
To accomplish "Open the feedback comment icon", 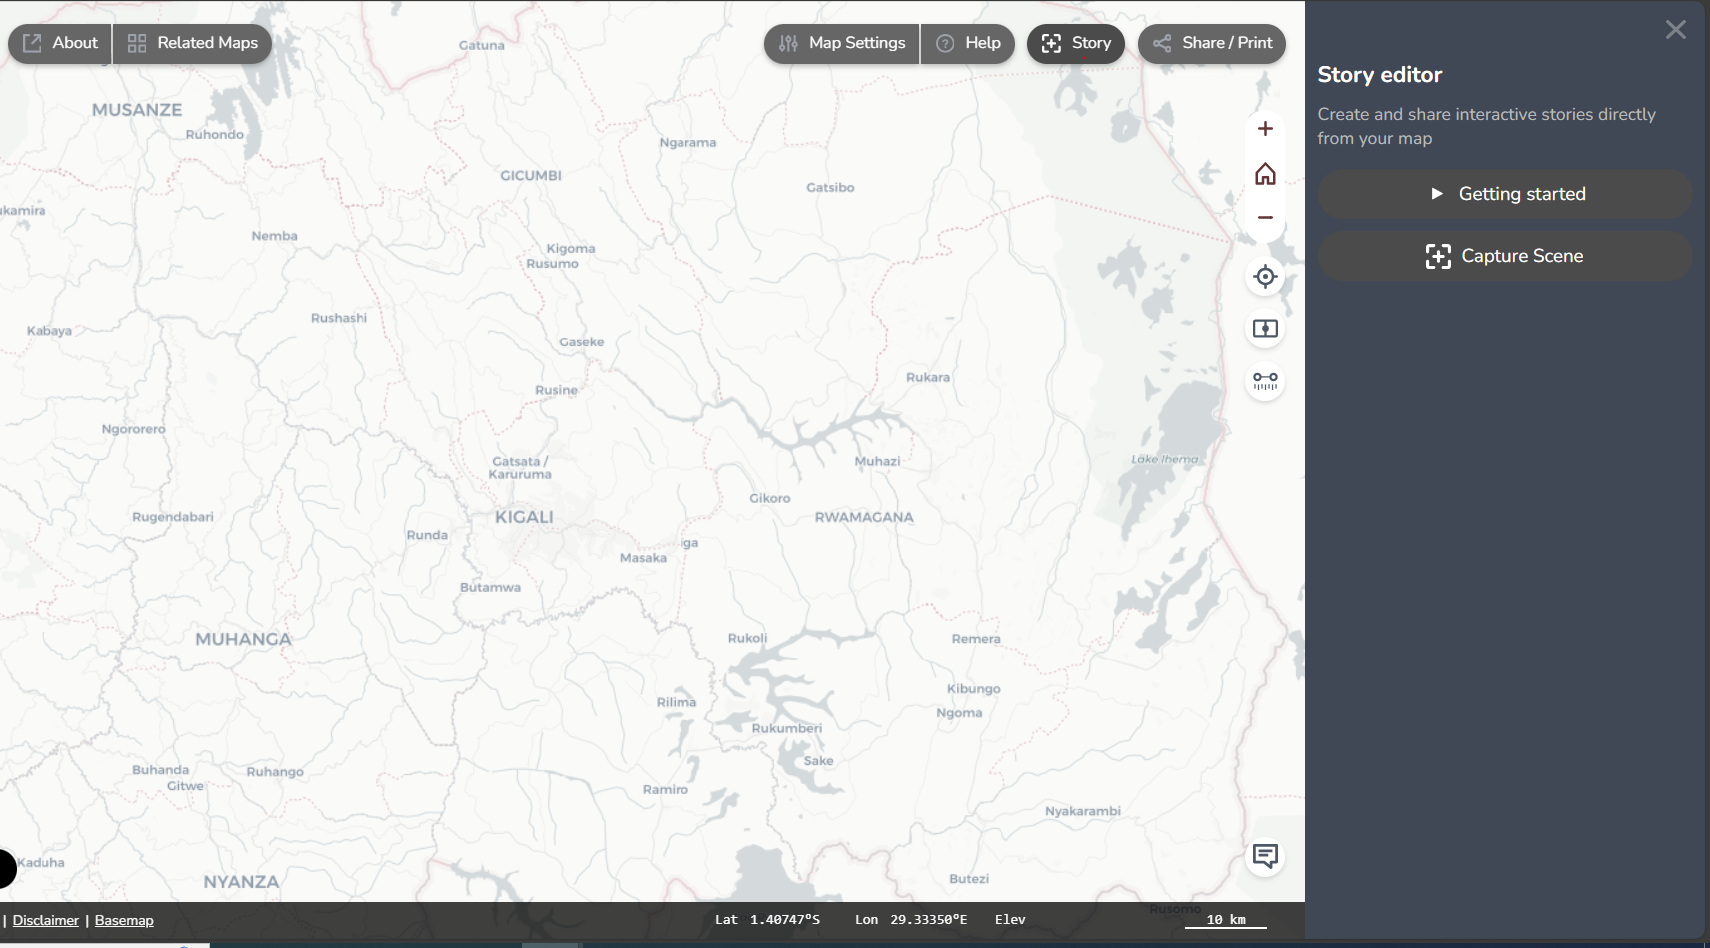I will (x=1265, y=856).
